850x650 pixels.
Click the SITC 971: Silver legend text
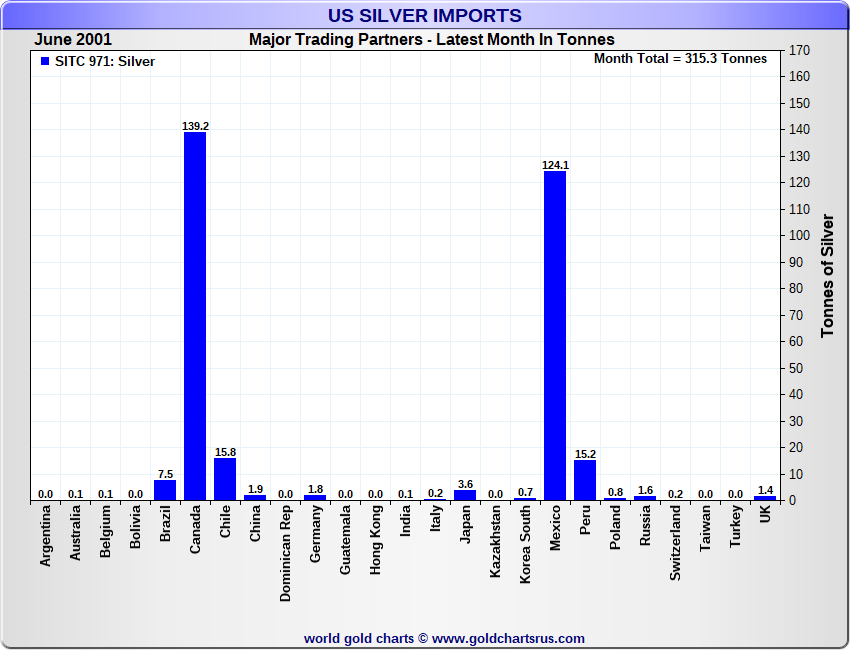[105, 61]
